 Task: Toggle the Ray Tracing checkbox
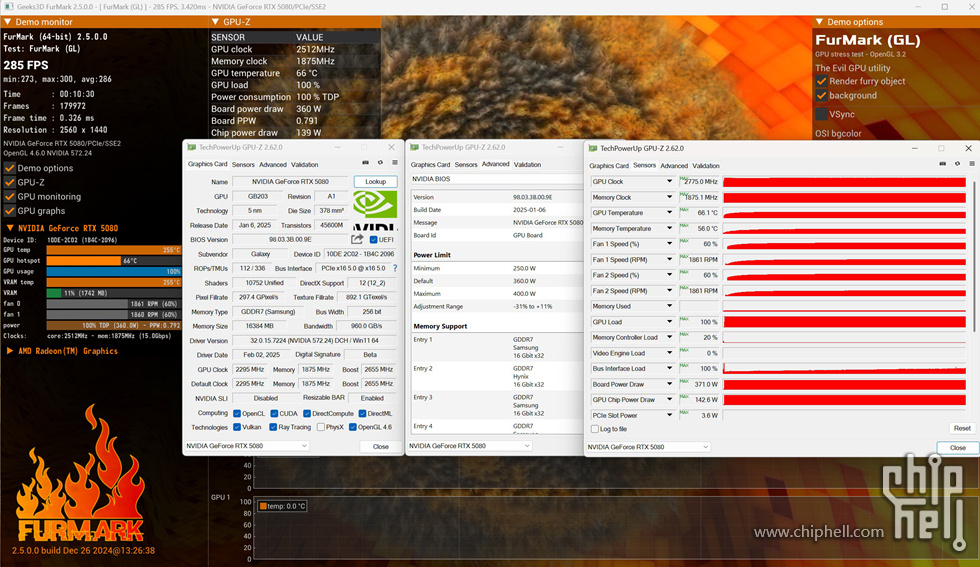pos(273,427)
